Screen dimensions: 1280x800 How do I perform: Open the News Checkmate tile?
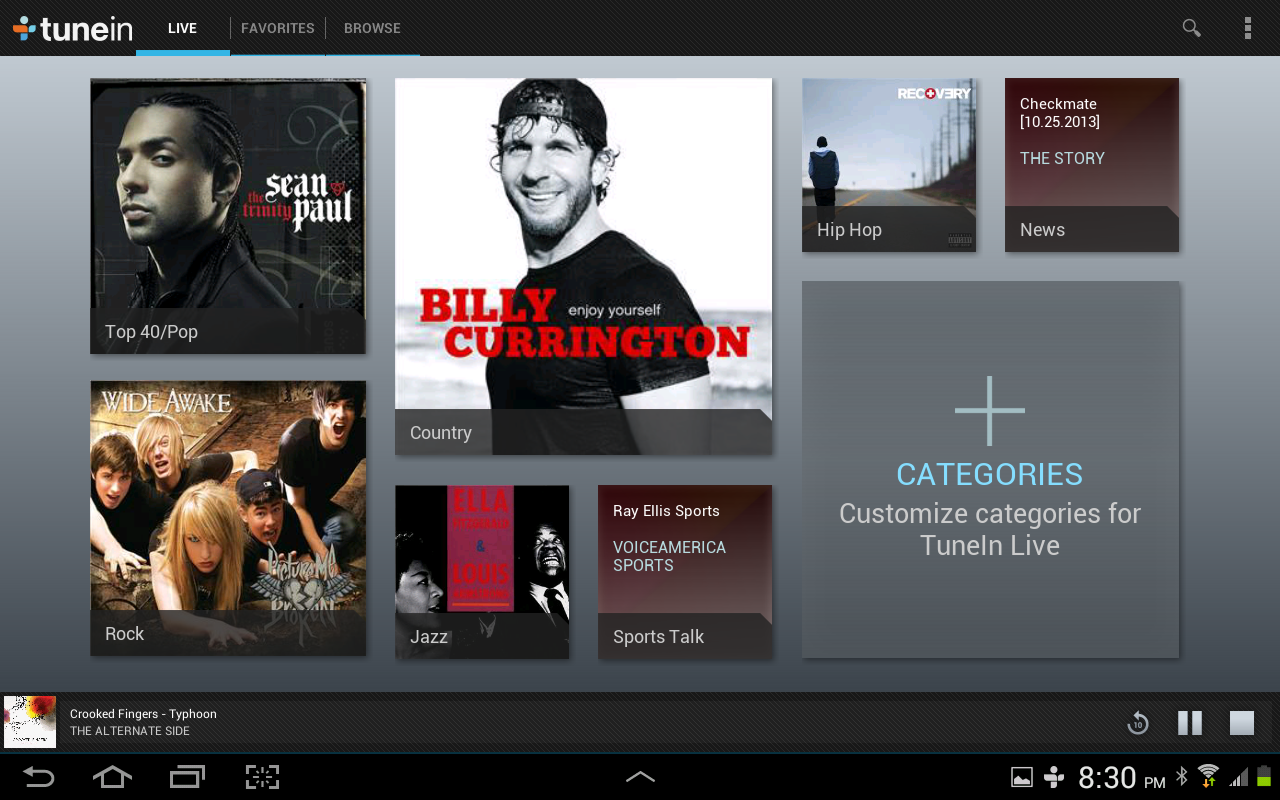(x=1092, y=165)
